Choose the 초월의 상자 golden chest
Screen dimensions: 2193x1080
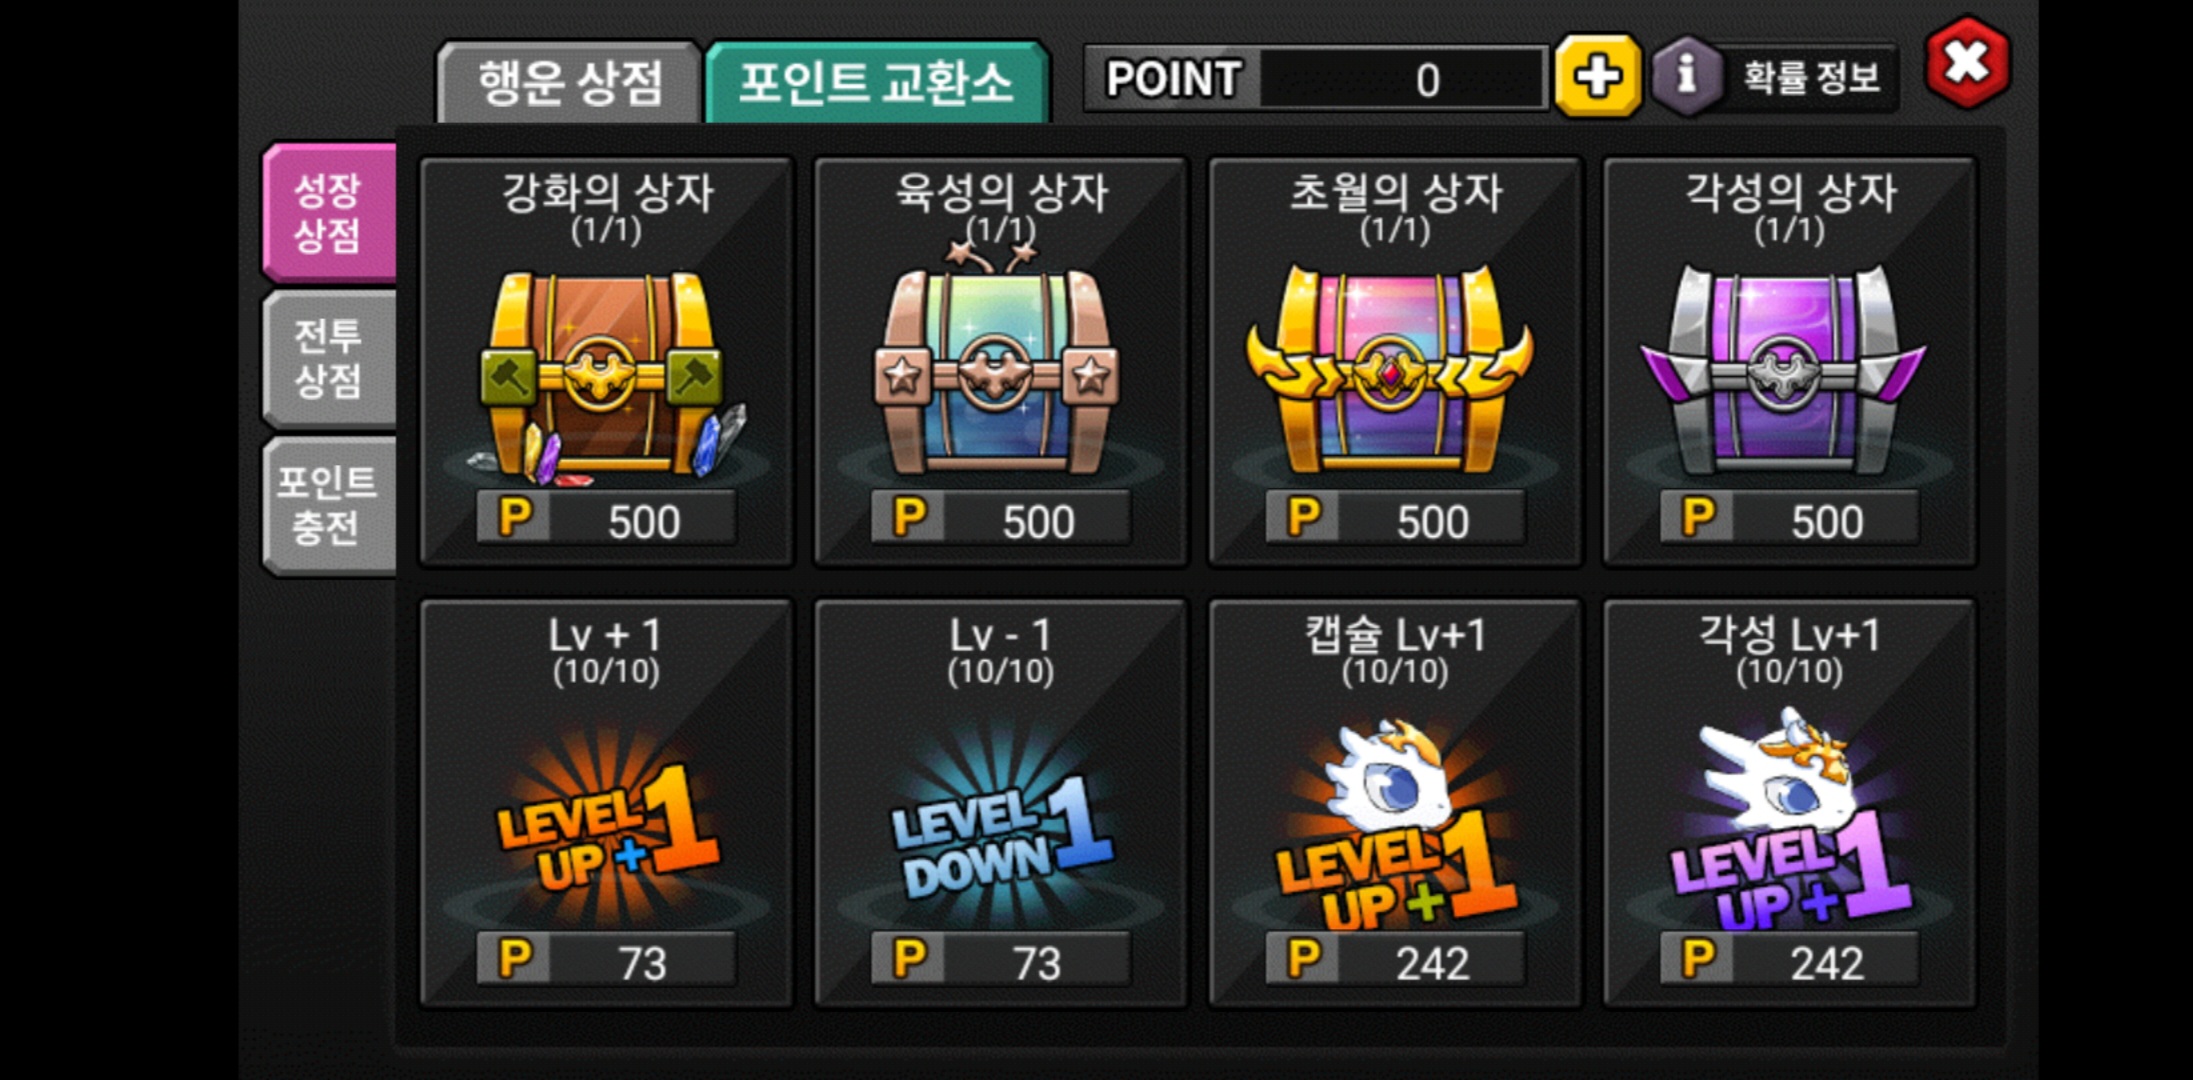[x=1394, y=368]
